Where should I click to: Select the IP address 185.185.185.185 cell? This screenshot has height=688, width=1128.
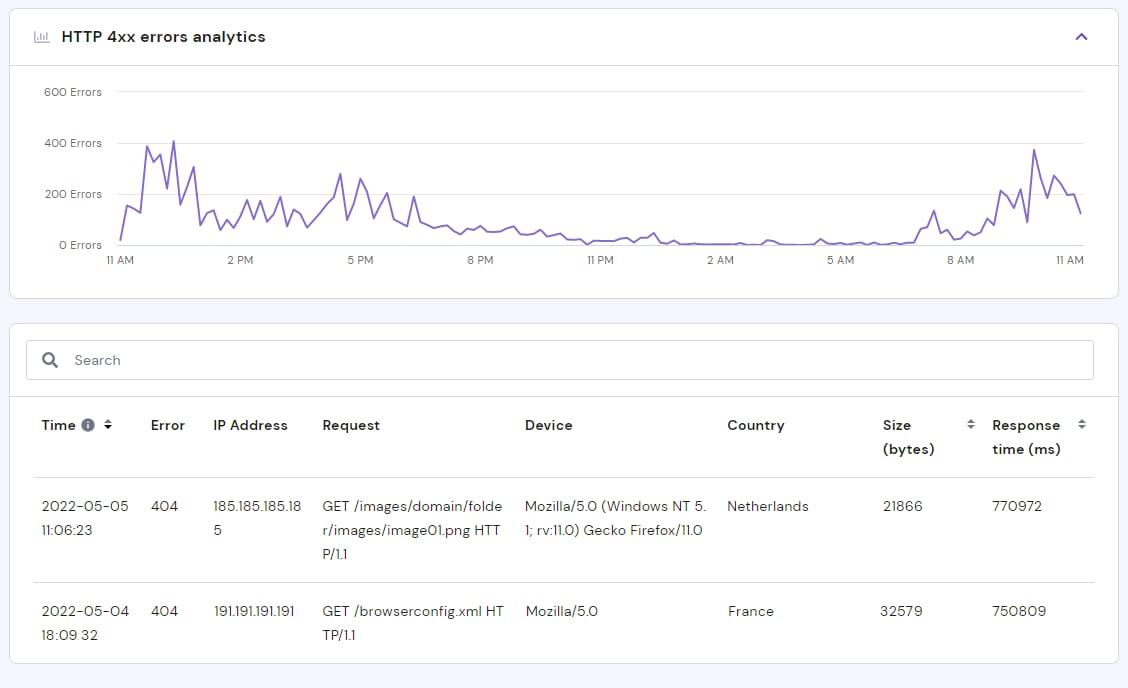tap(257, 518)
